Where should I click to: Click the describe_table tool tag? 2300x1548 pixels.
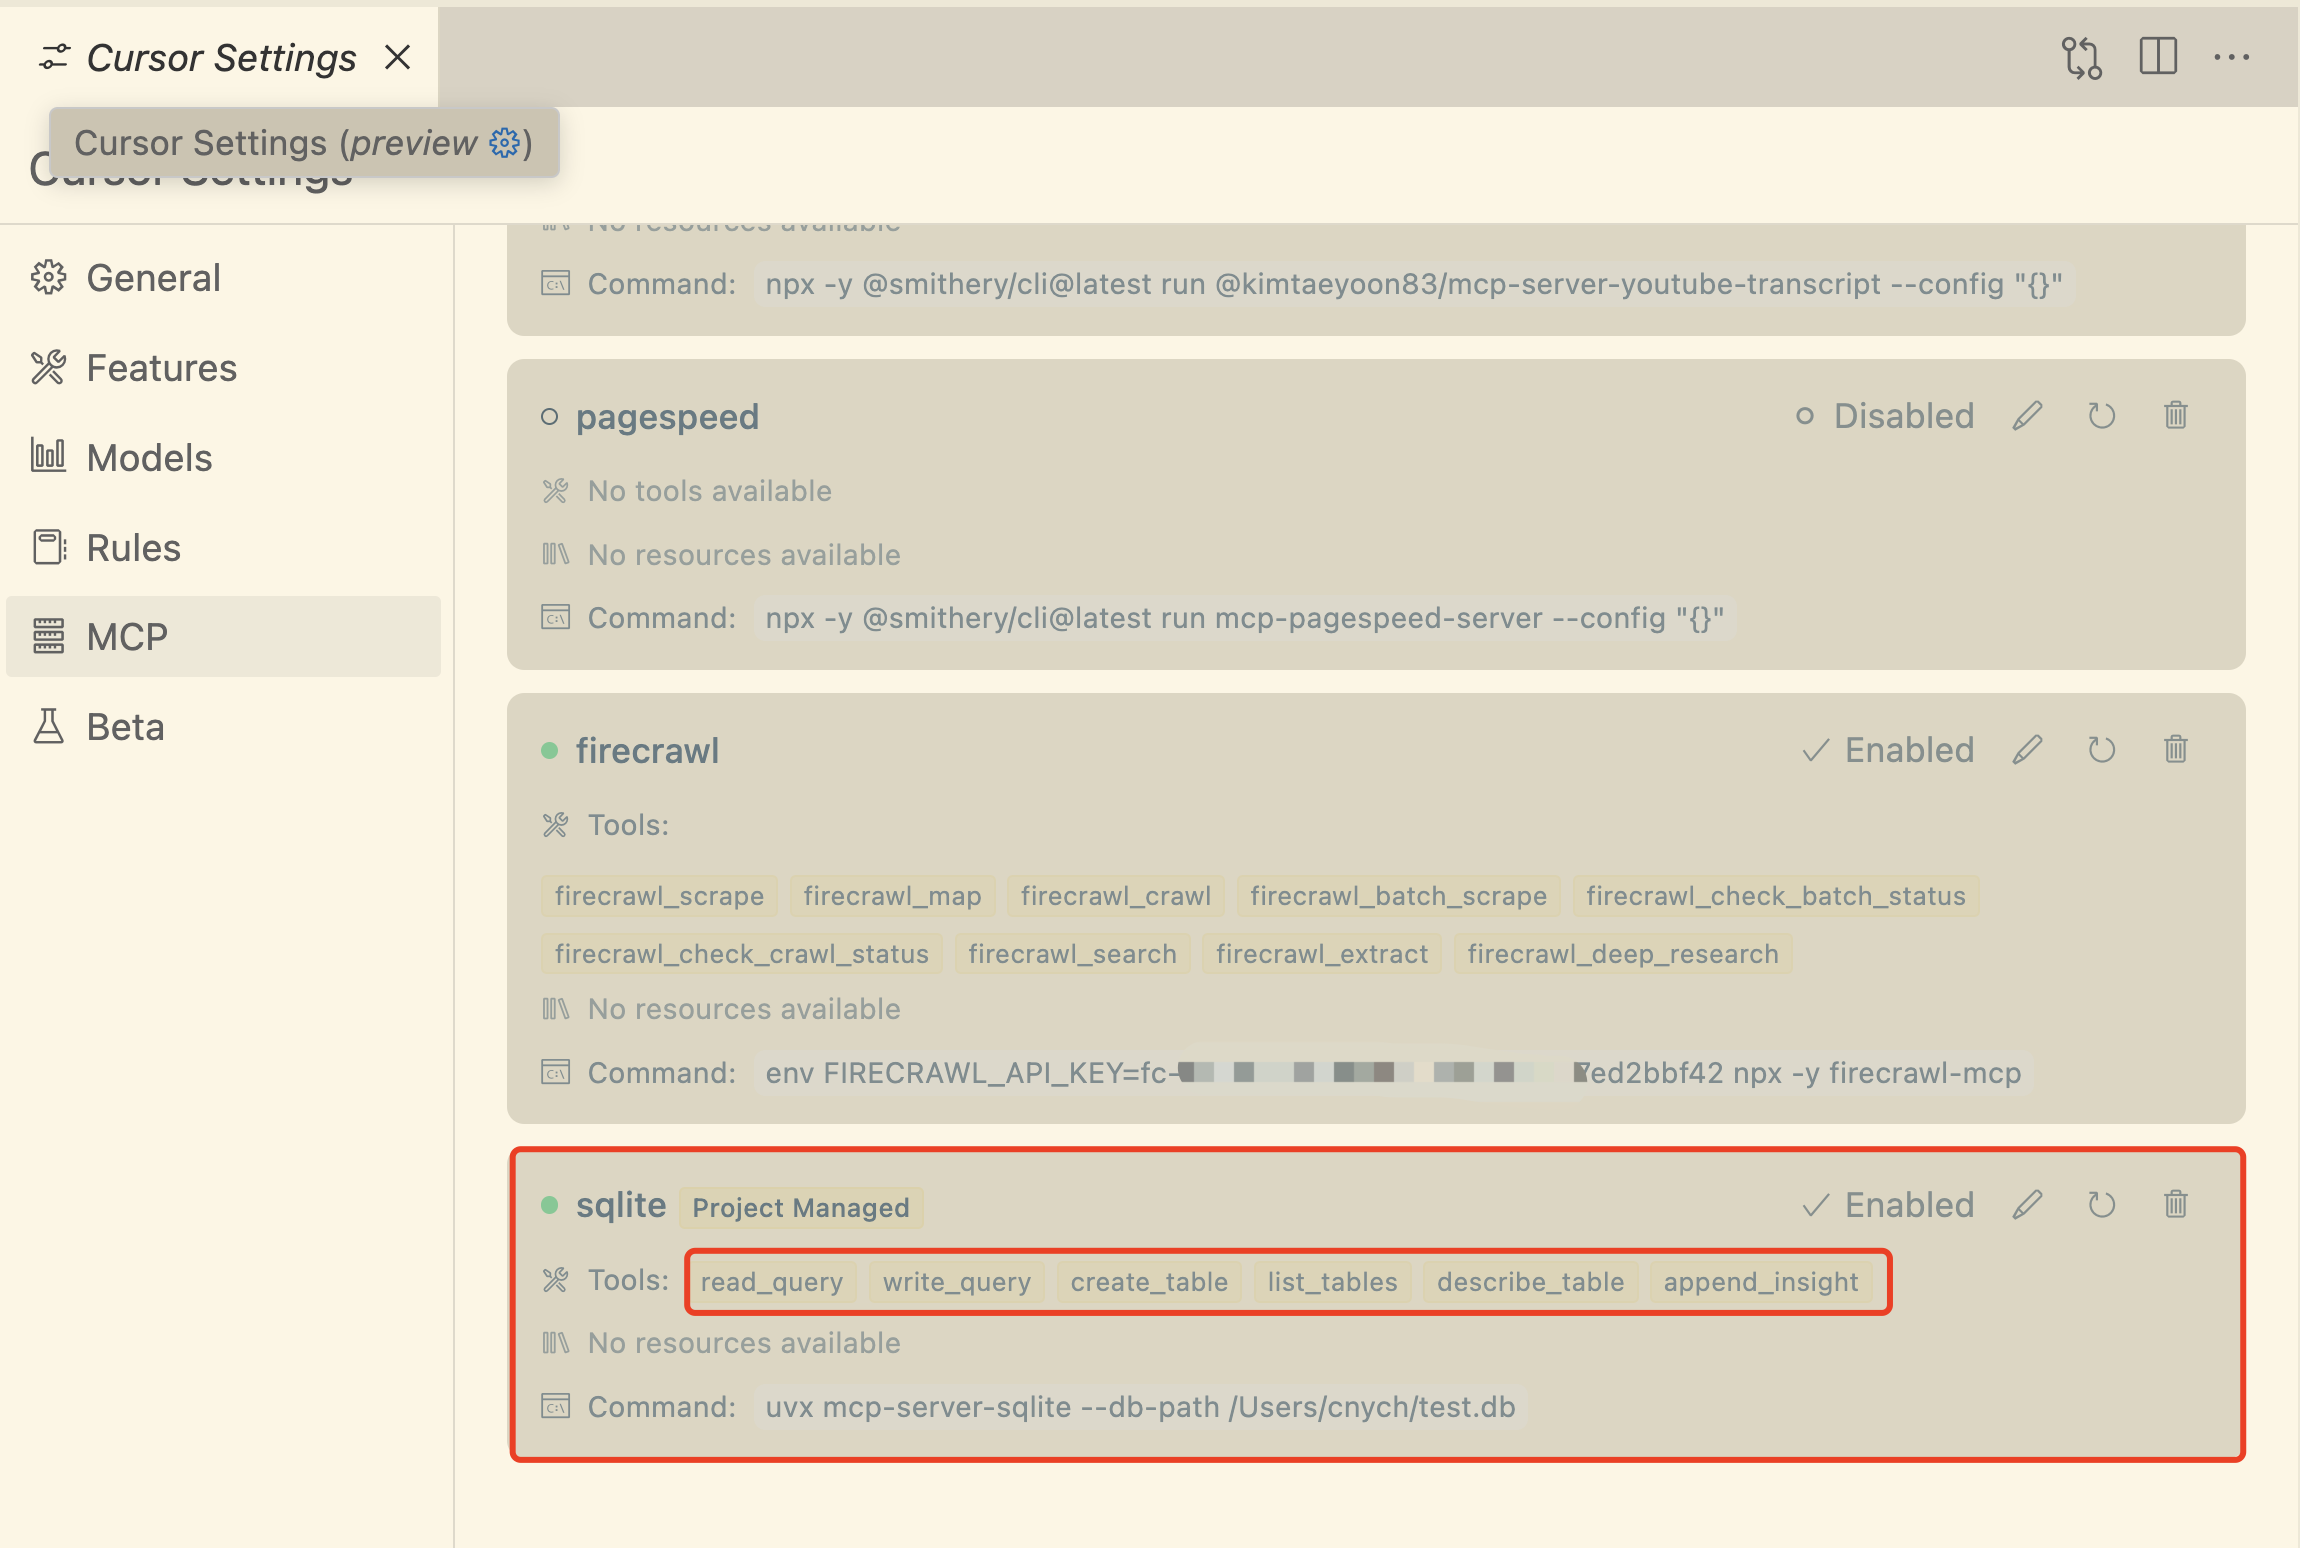[x=1530, y=1282]
